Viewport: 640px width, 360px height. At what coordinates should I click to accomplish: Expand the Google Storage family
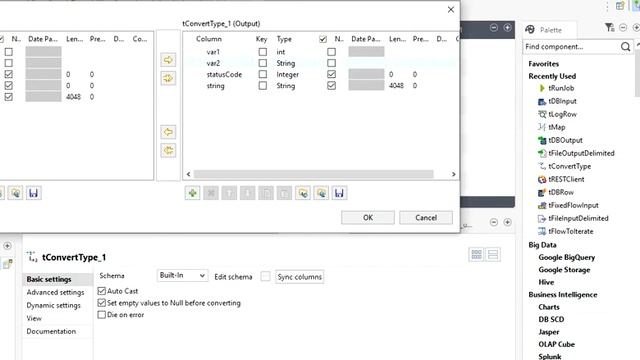coord(564,270)
